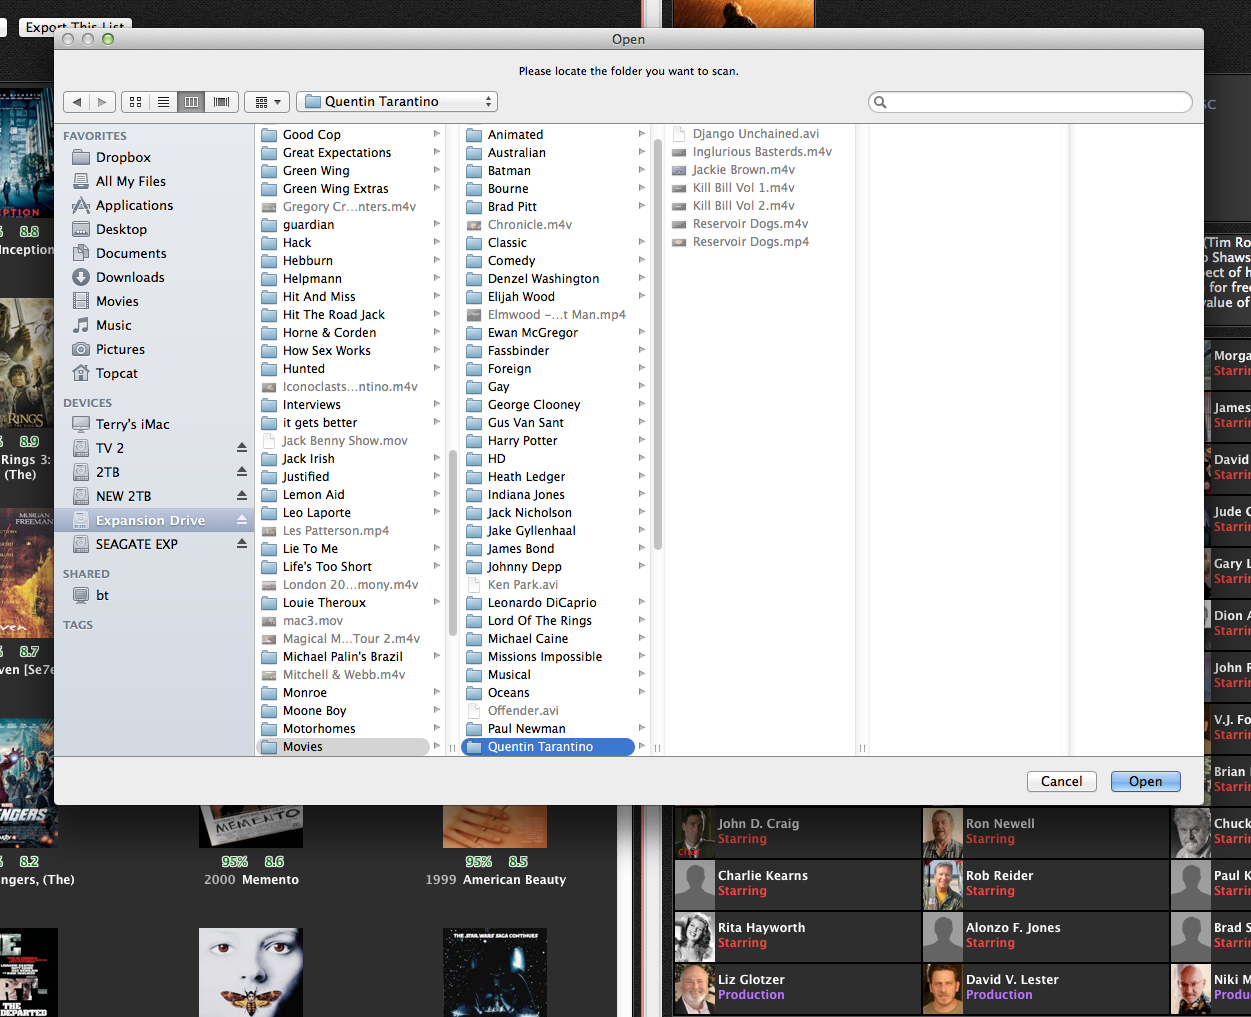Expand the Animated folder arrow
The image size is (1251, 1017).
642,134
